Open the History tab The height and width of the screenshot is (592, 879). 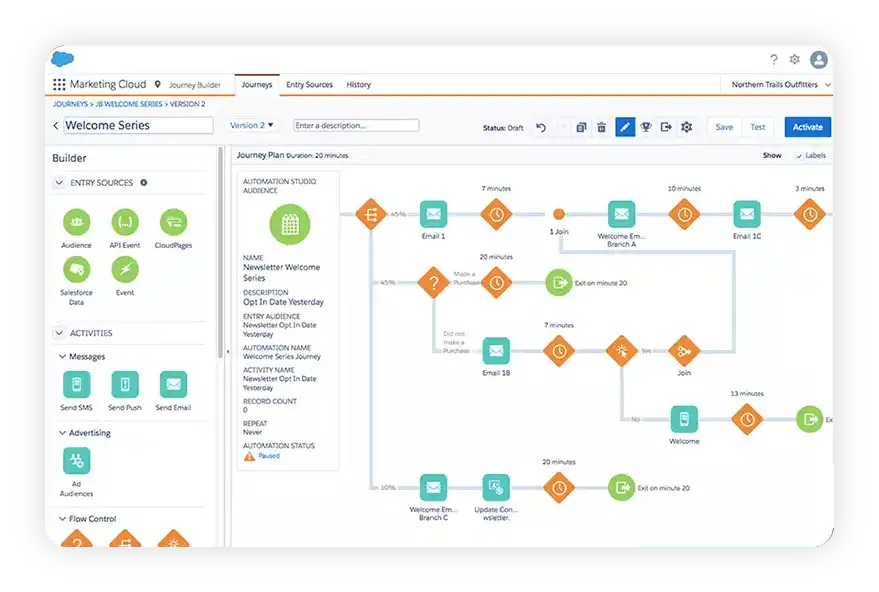coord(358,84)
